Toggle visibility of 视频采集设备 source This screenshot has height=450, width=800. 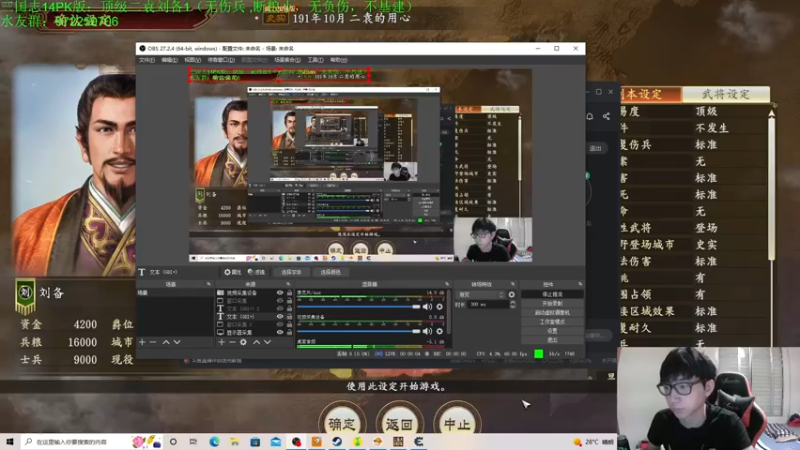[280, 293]
